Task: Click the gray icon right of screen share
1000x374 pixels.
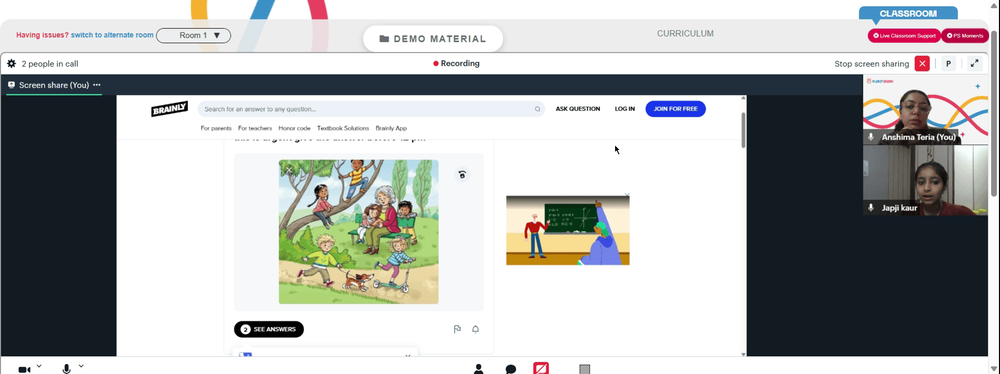Action: [584, 369]
